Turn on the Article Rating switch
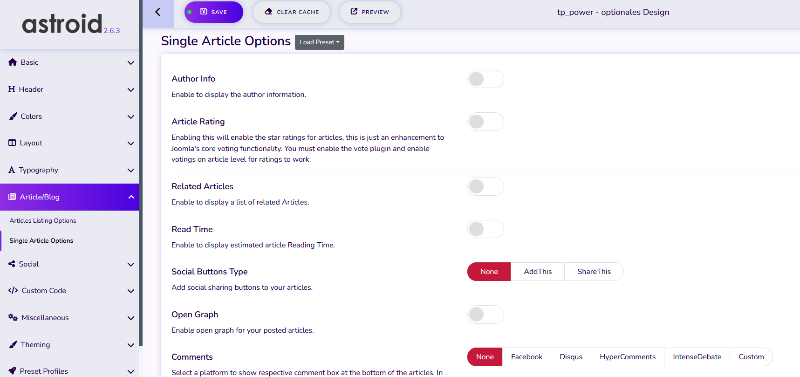Image resolution: width=800 pixels, height=377 pixels. pos(485,122)
